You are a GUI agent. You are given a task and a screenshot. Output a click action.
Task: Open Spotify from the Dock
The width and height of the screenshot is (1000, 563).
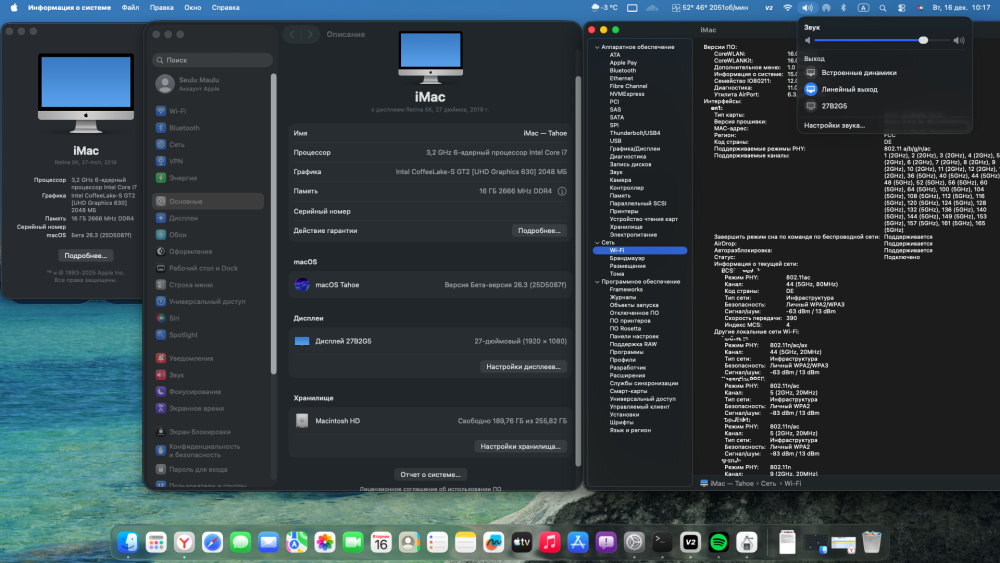point(719,543)
